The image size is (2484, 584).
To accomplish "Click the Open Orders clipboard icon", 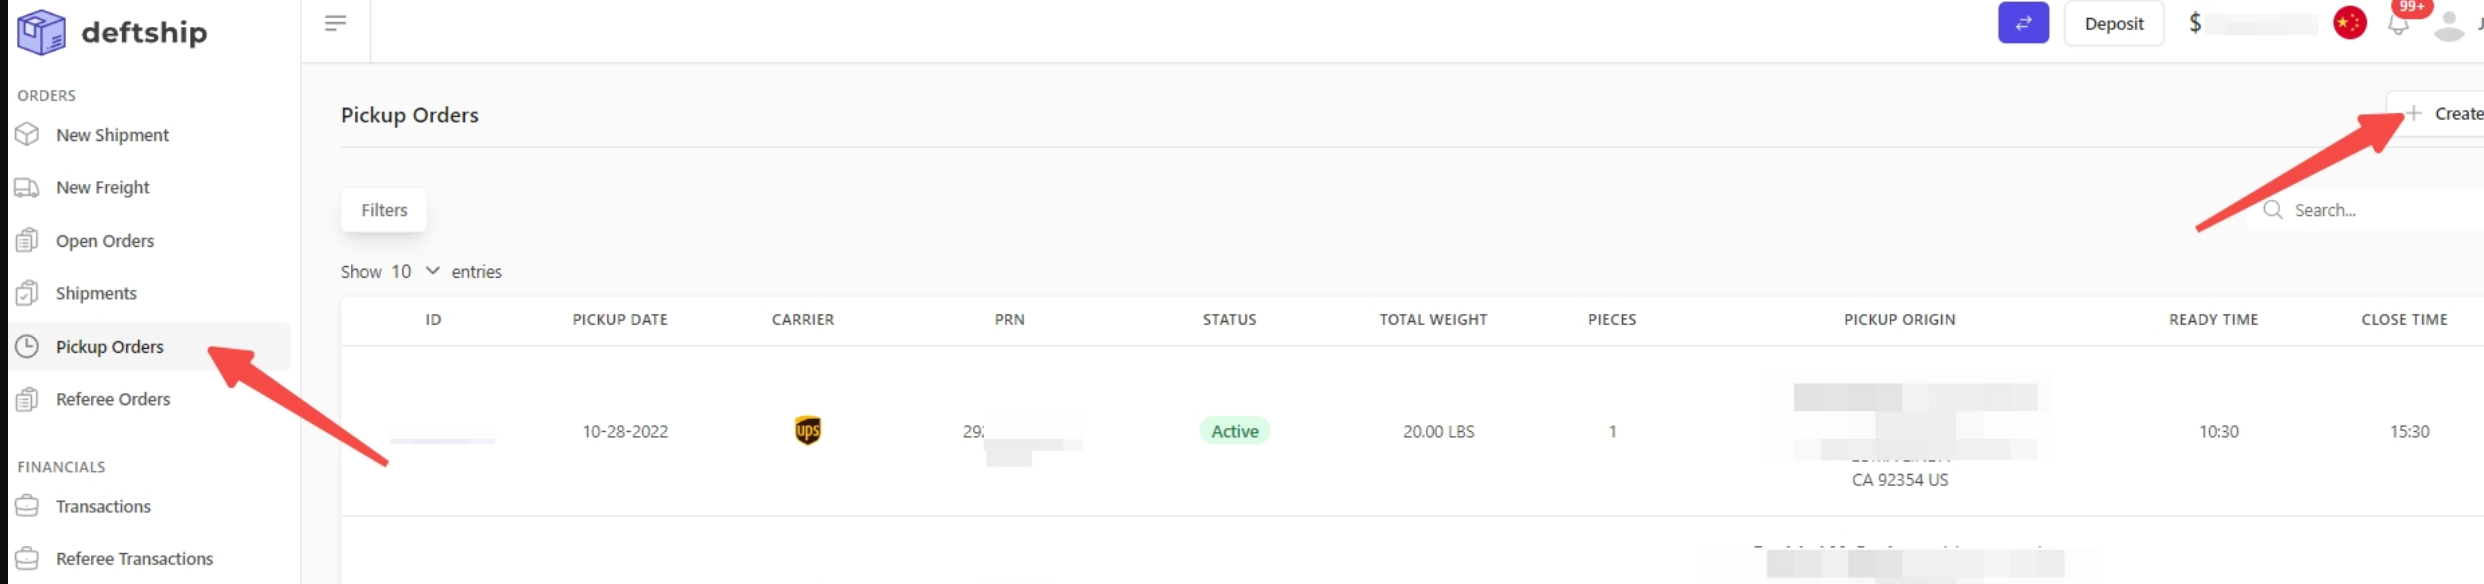I will click(x=27, y=240).
